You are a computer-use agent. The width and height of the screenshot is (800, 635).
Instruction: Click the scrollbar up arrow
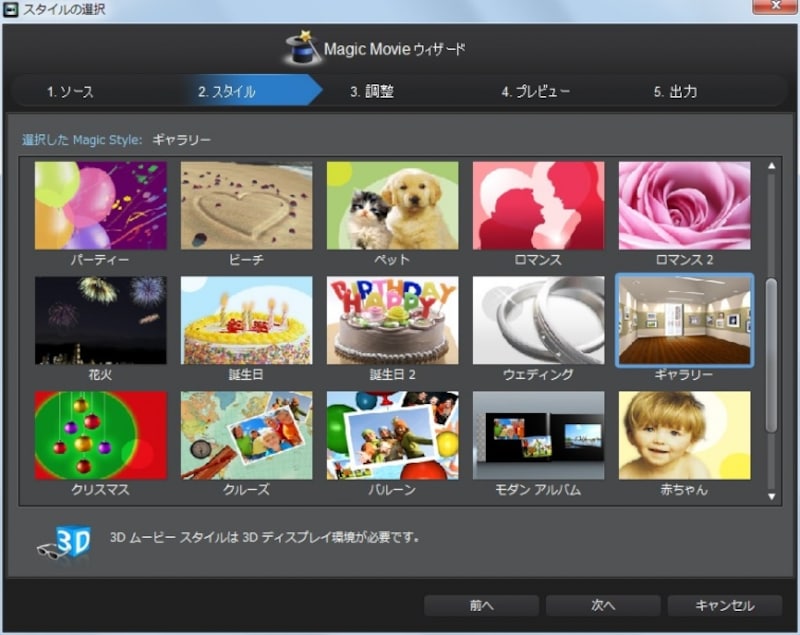(x=771, y=166)
